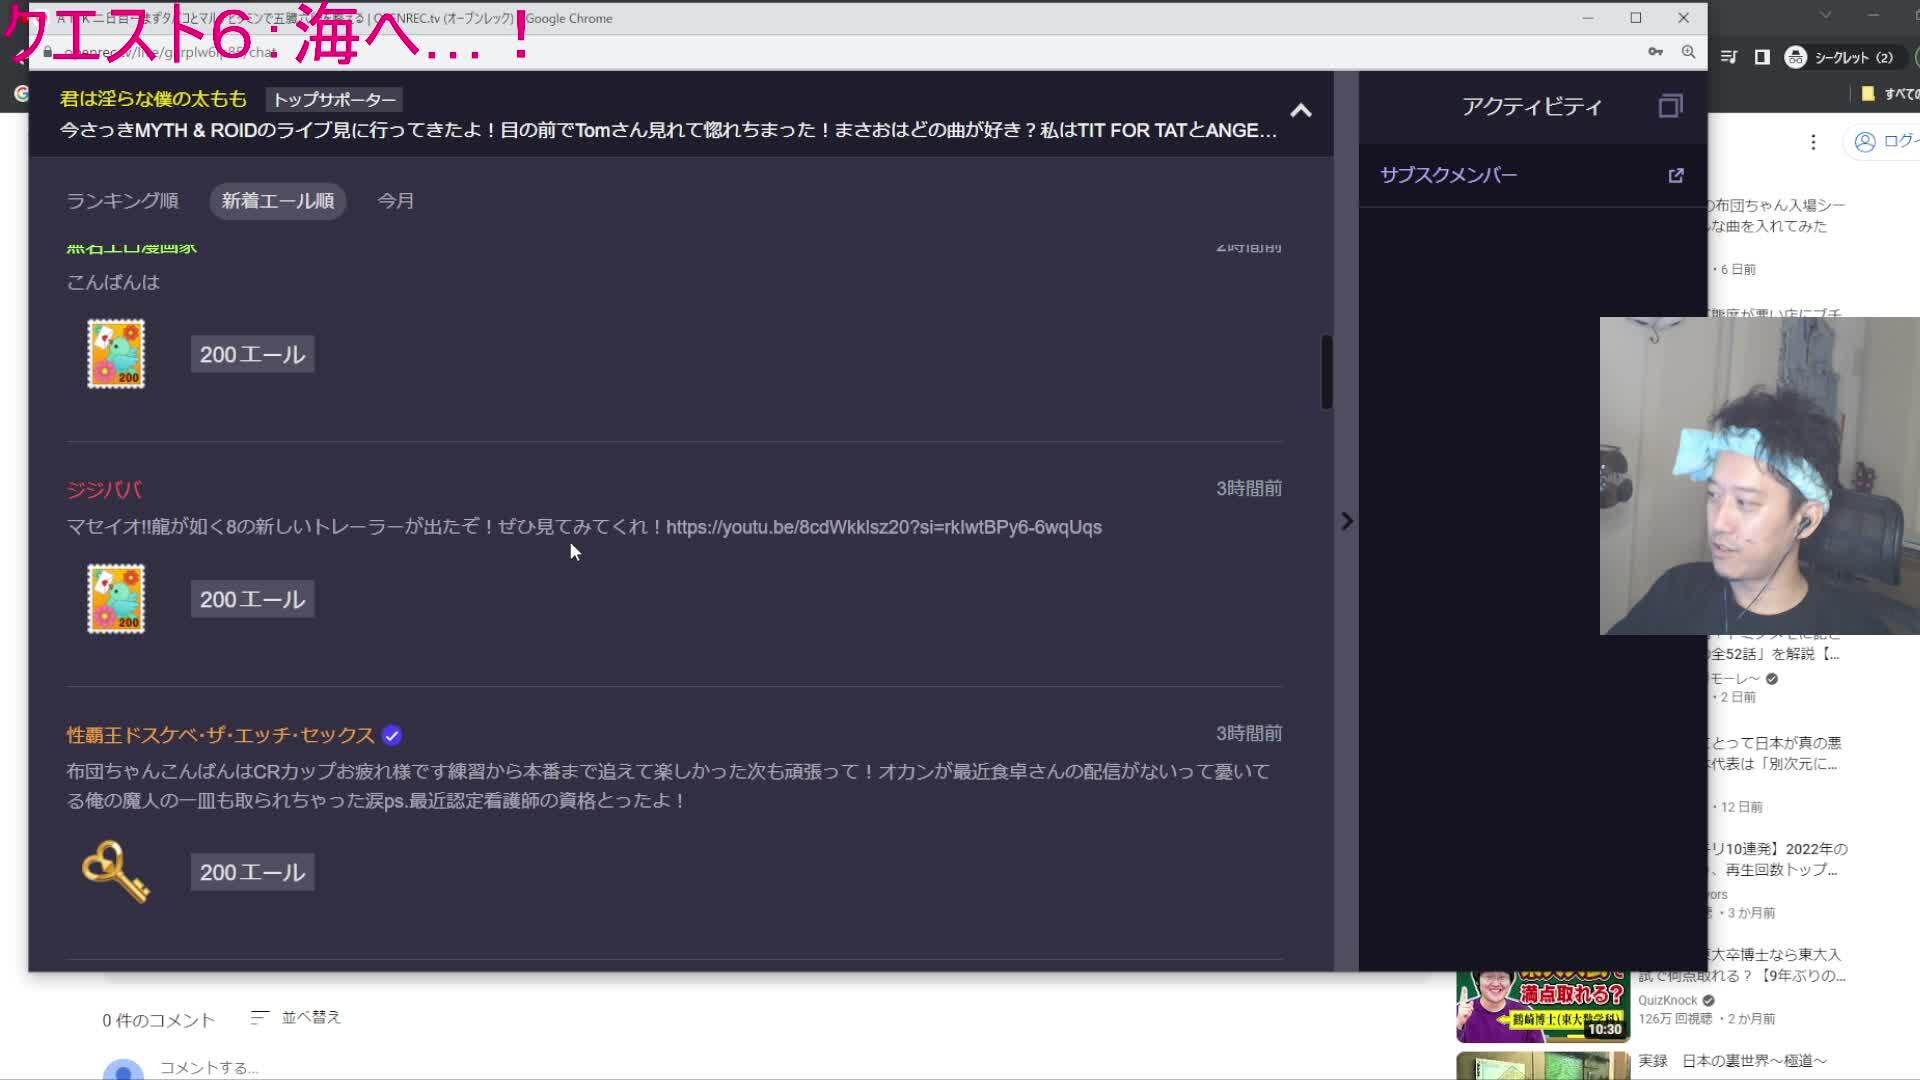Click username ジジババ
This screenshot has height=1080, width=1920.
(x=104, y=490)
